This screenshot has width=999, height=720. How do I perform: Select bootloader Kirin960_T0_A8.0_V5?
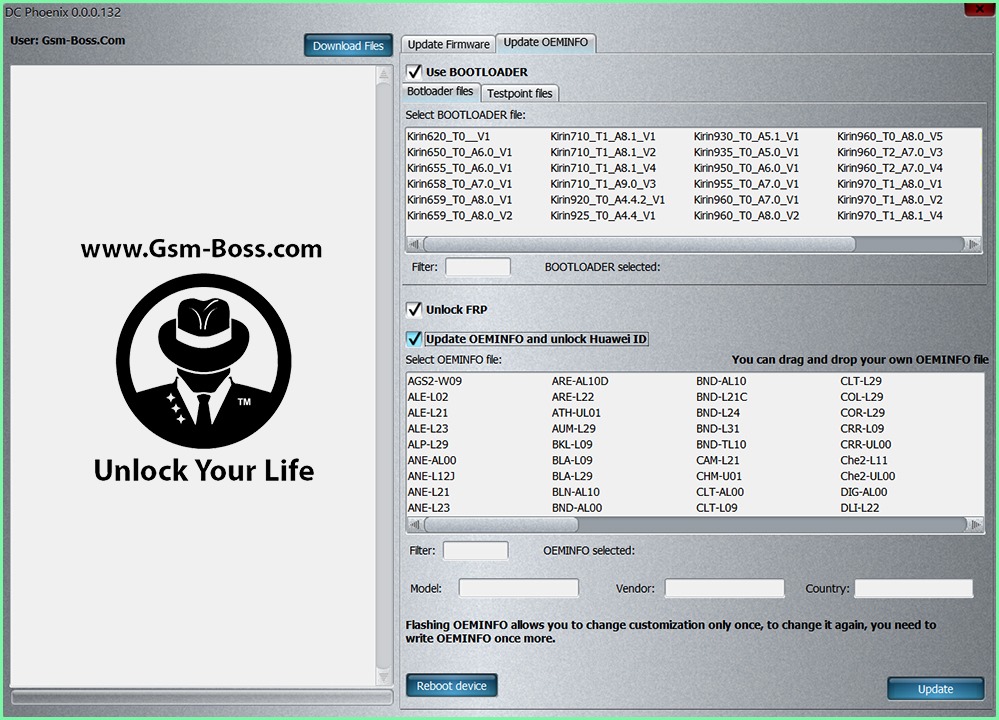890,136
